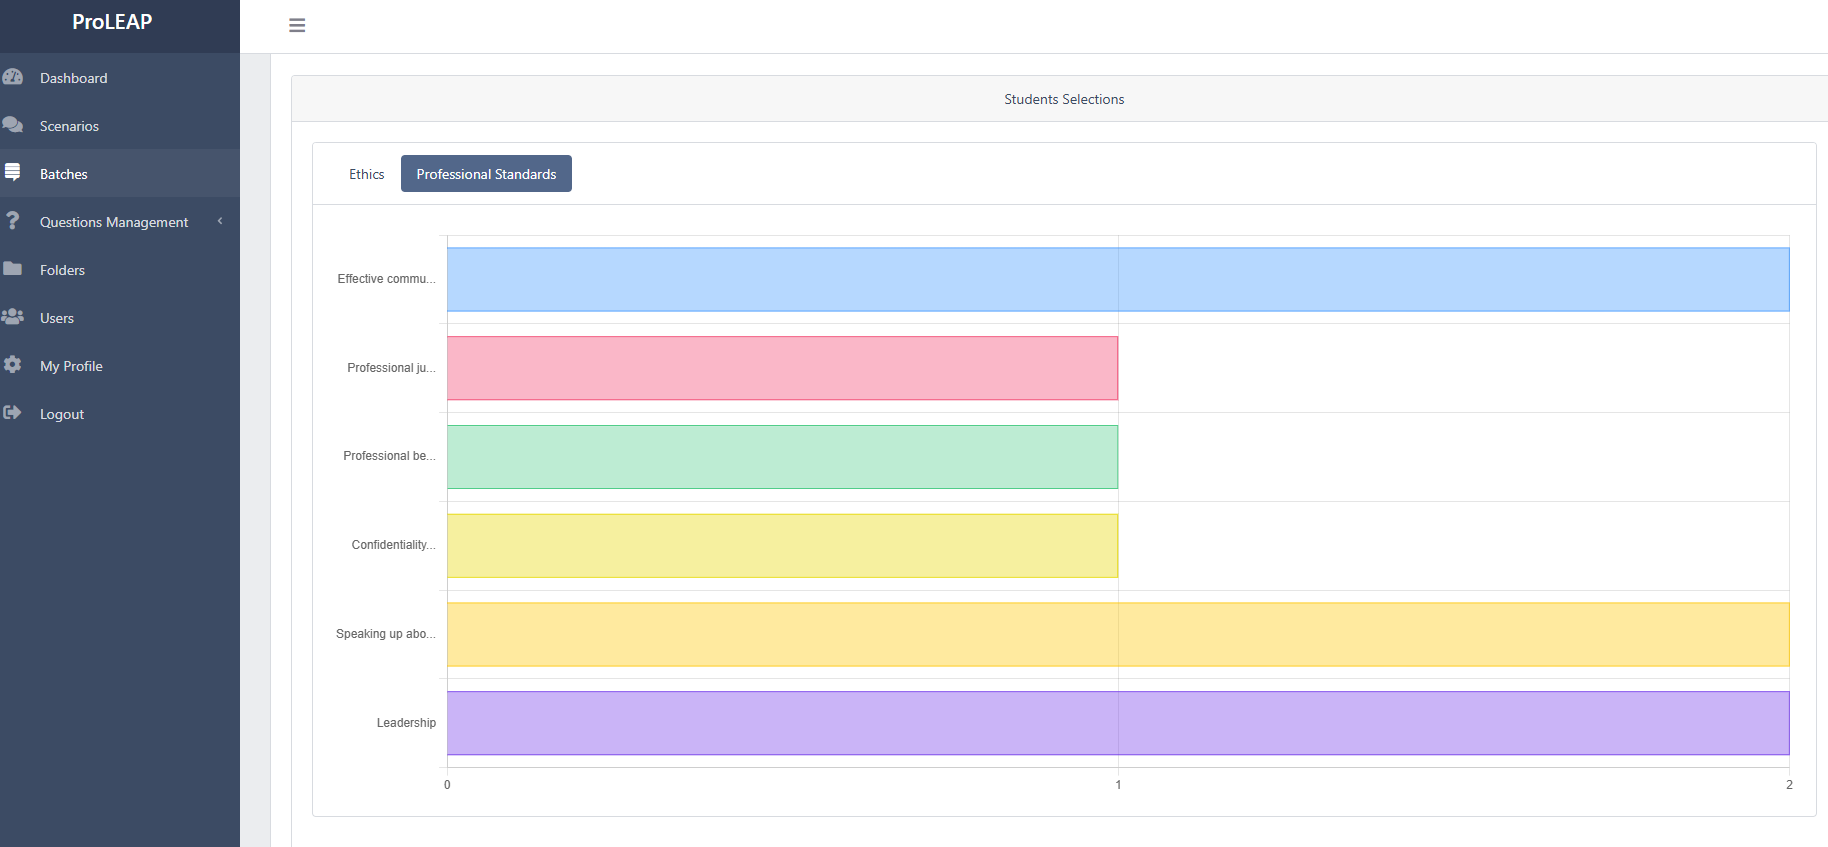Click the Dashboard gauge icon
Viewport: 1828px width, 847px height.
pyautogui.click(x=13, y=77)
